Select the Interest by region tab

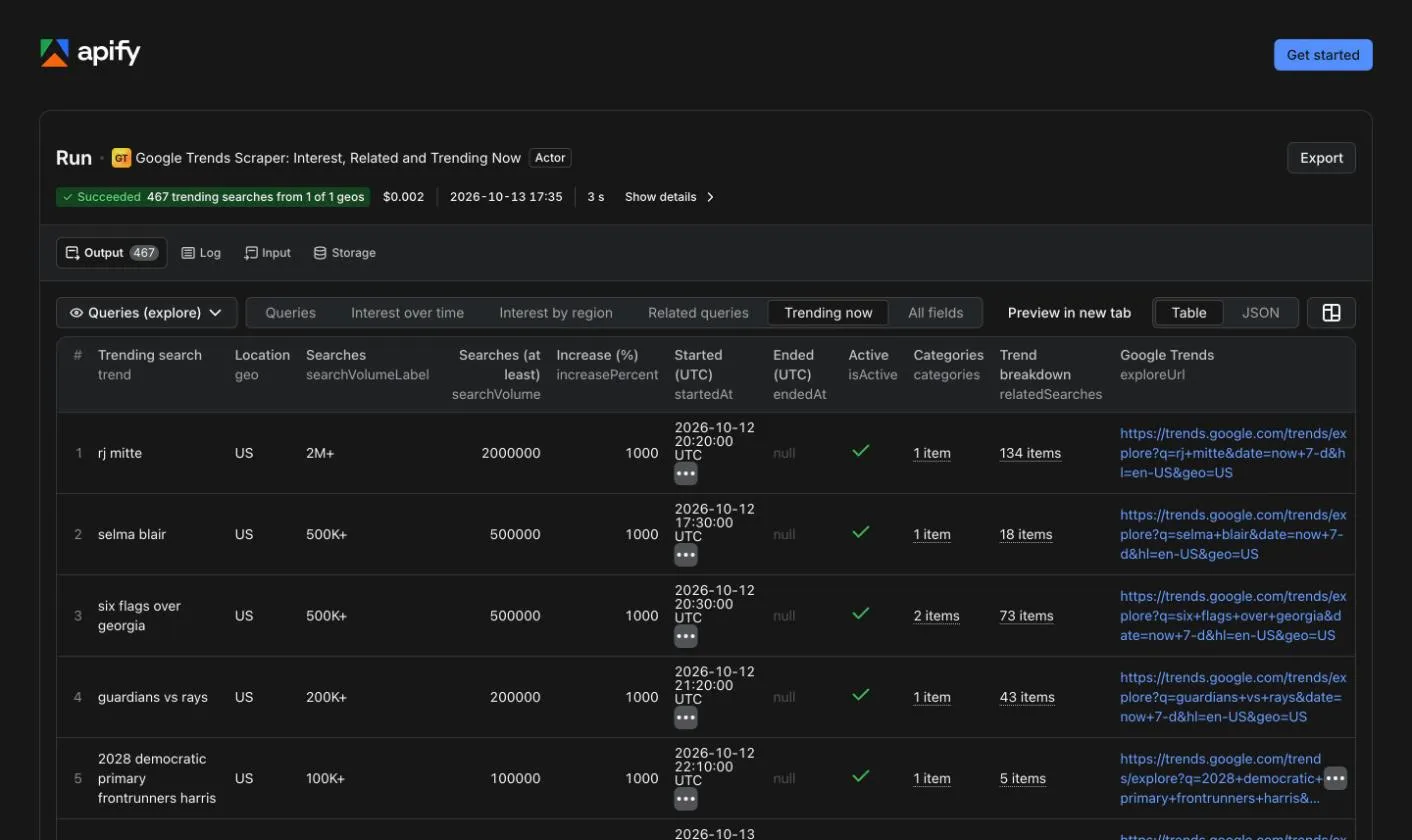(556, 313)
